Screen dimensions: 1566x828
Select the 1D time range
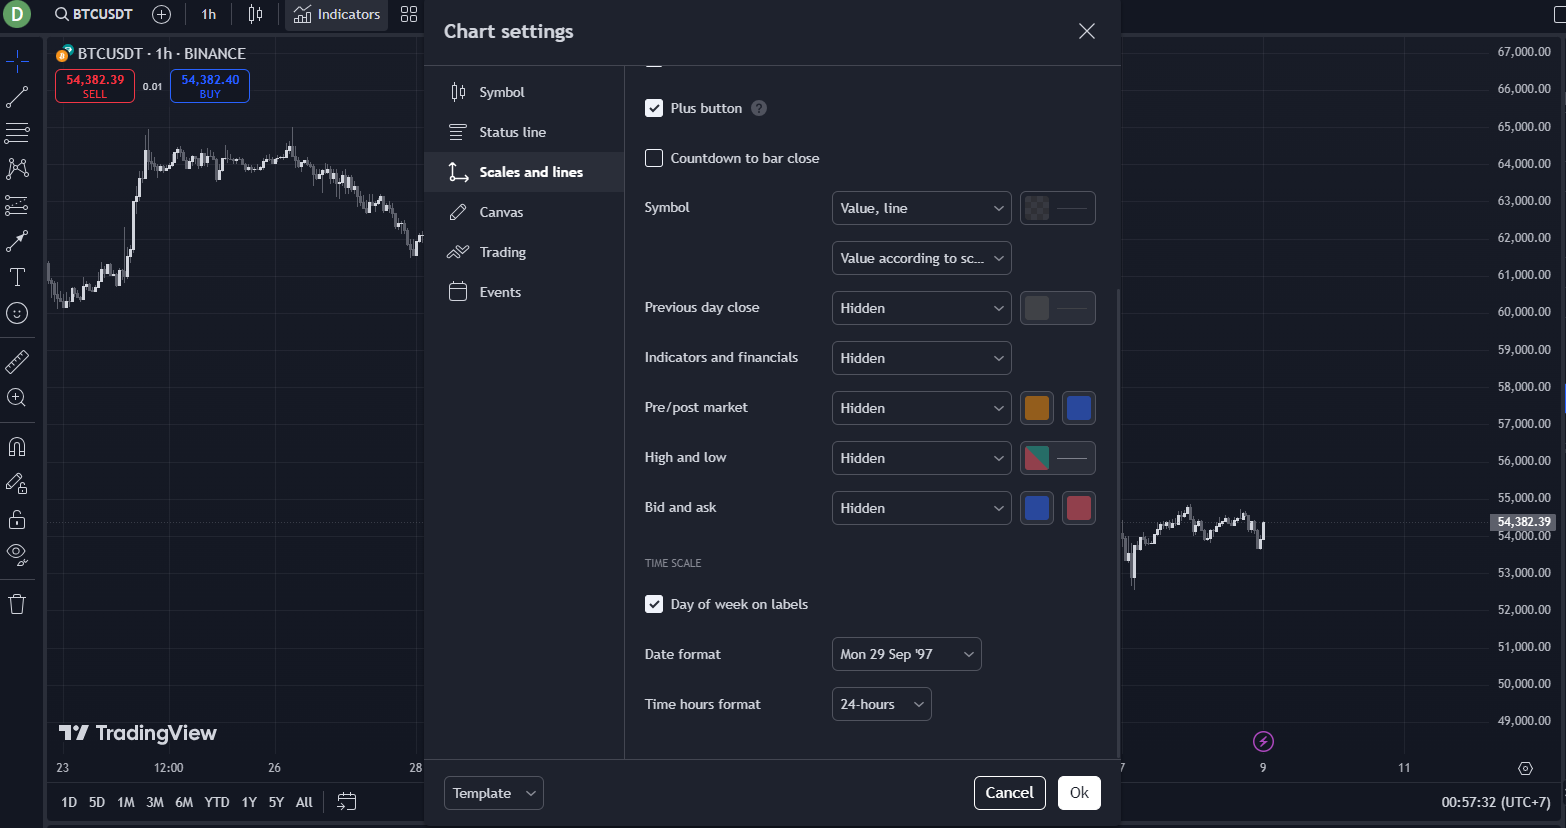(x=69, y=802)
